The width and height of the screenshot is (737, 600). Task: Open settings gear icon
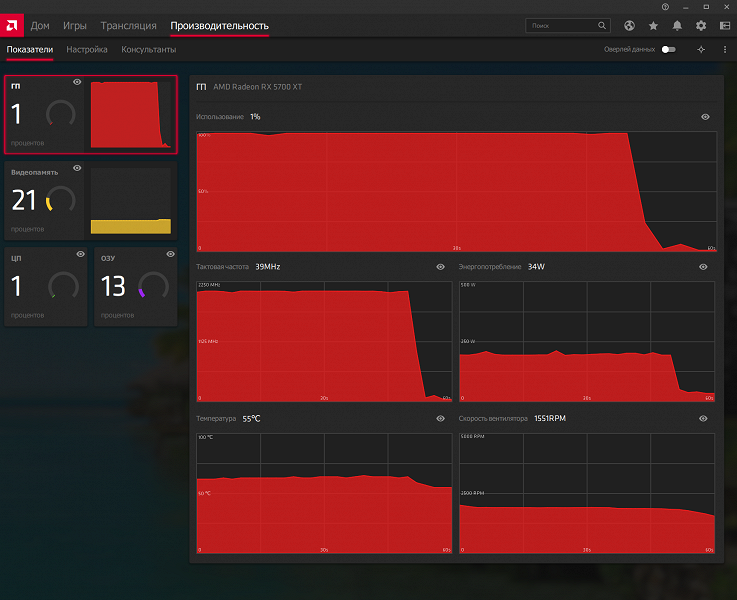tap(701, 25)
